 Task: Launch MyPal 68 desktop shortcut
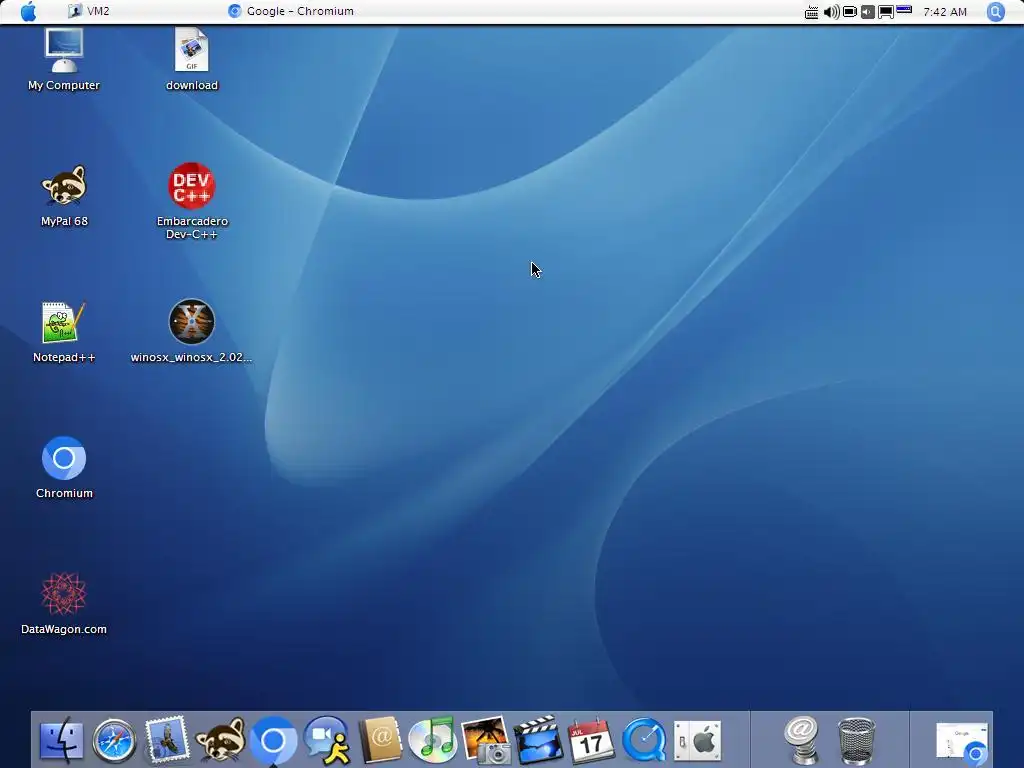point(64,196)
